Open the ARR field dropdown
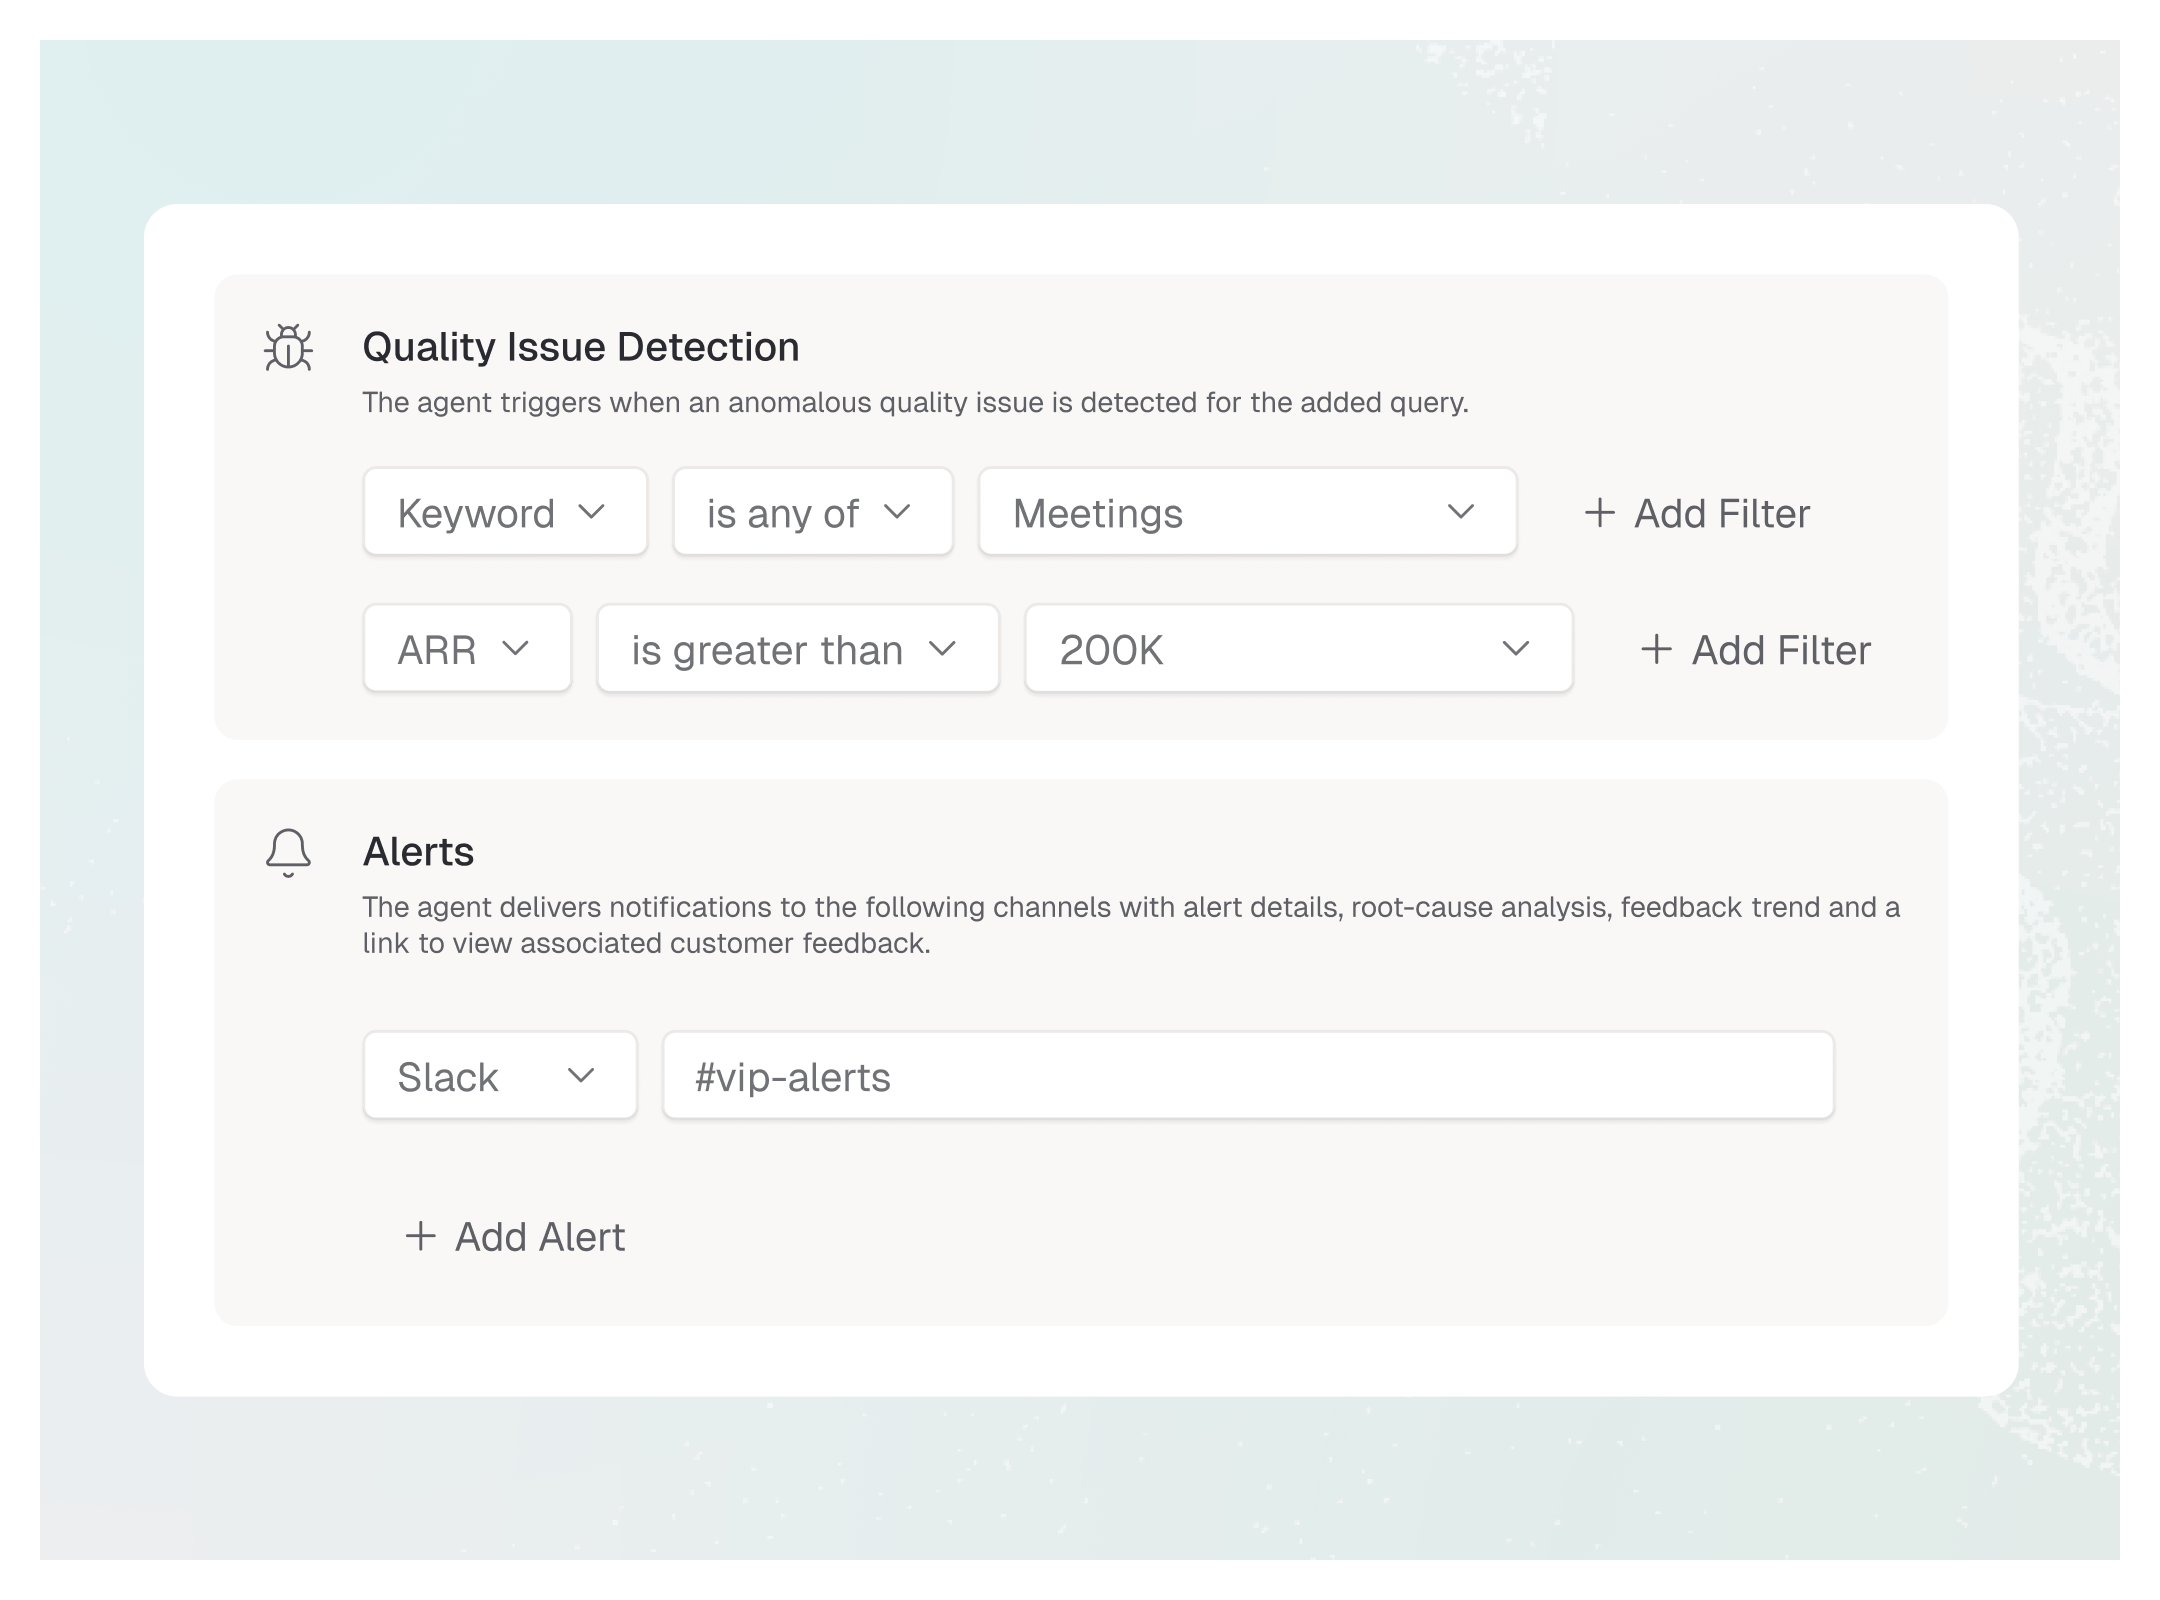This screenshot has height=1600, width=2160. [467, 649]
